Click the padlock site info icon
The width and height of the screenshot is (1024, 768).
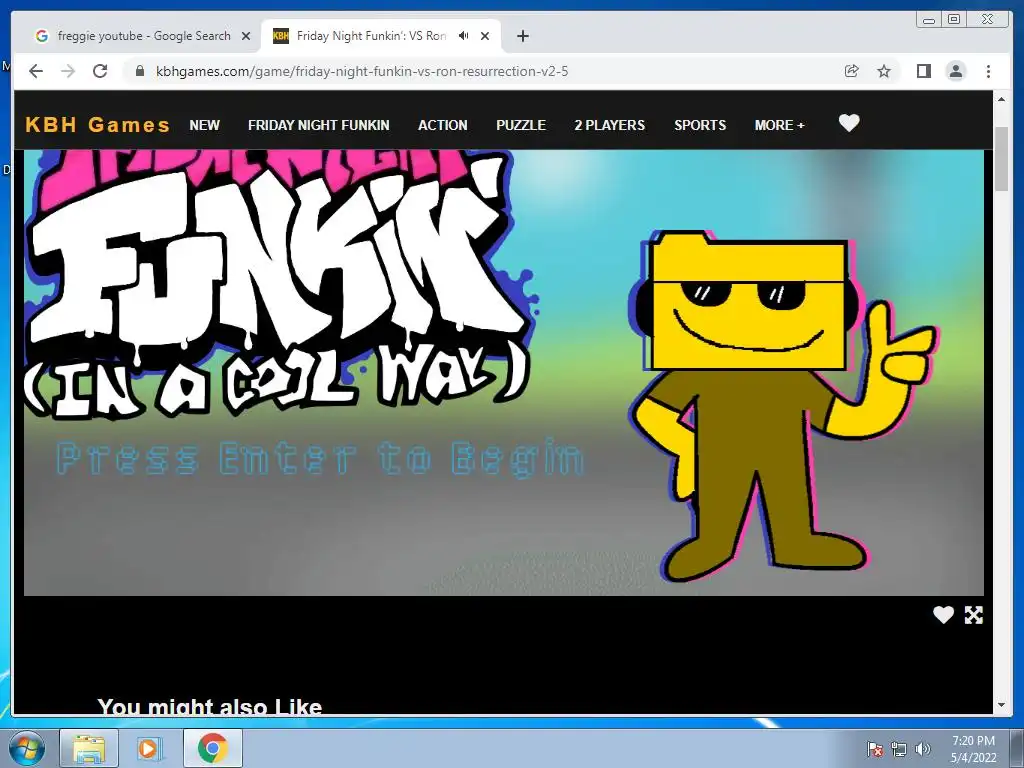(x=140, y=71)
